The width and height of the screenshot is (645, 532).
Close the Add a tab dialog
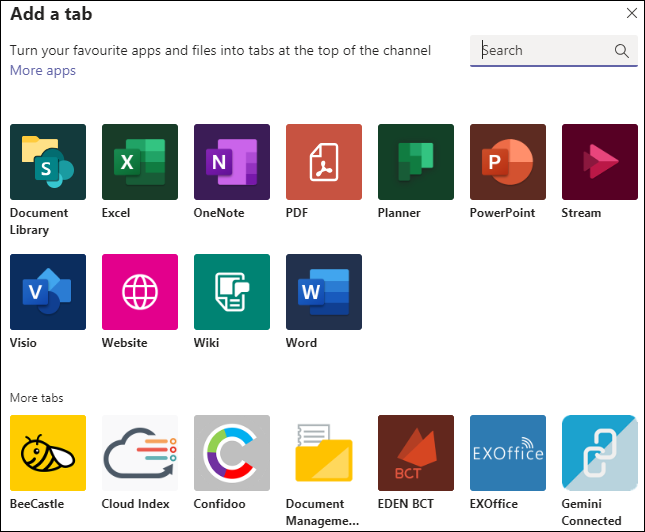tap(632, 13)
